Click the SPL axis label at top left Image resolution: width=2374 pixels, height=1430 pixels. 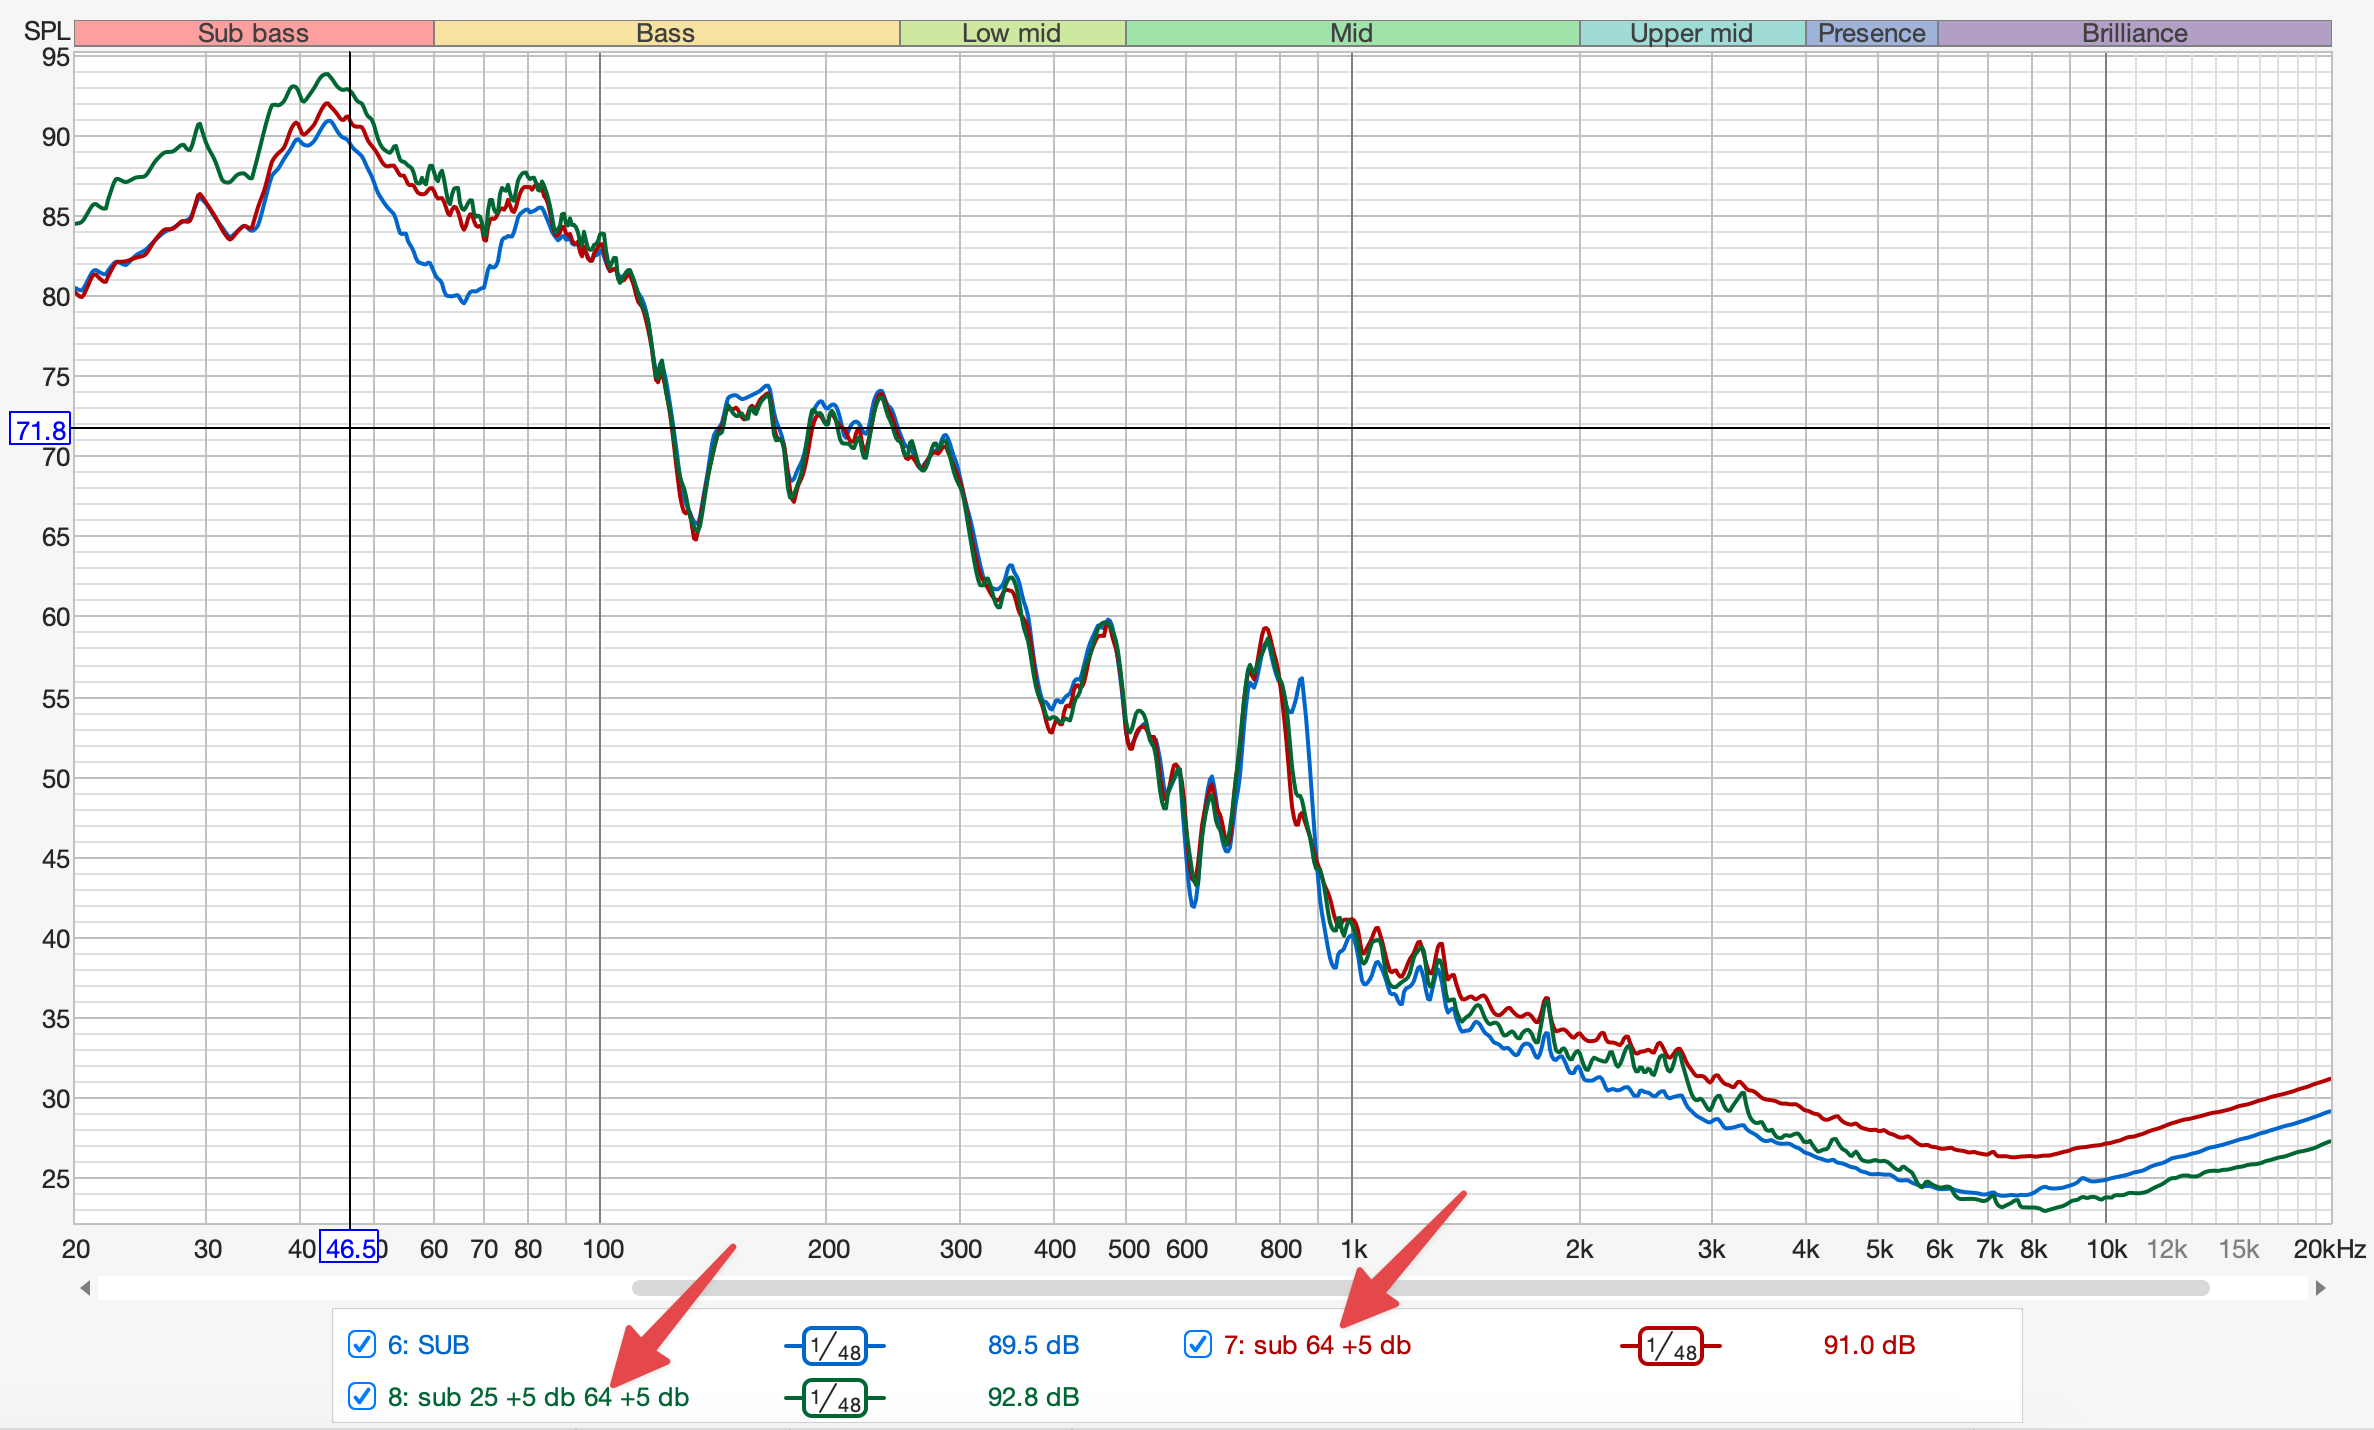click(46, 31)
